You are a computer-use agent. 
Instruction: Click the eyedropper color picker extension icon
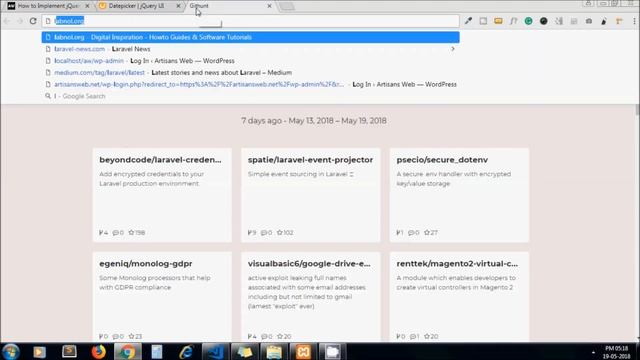468,21
